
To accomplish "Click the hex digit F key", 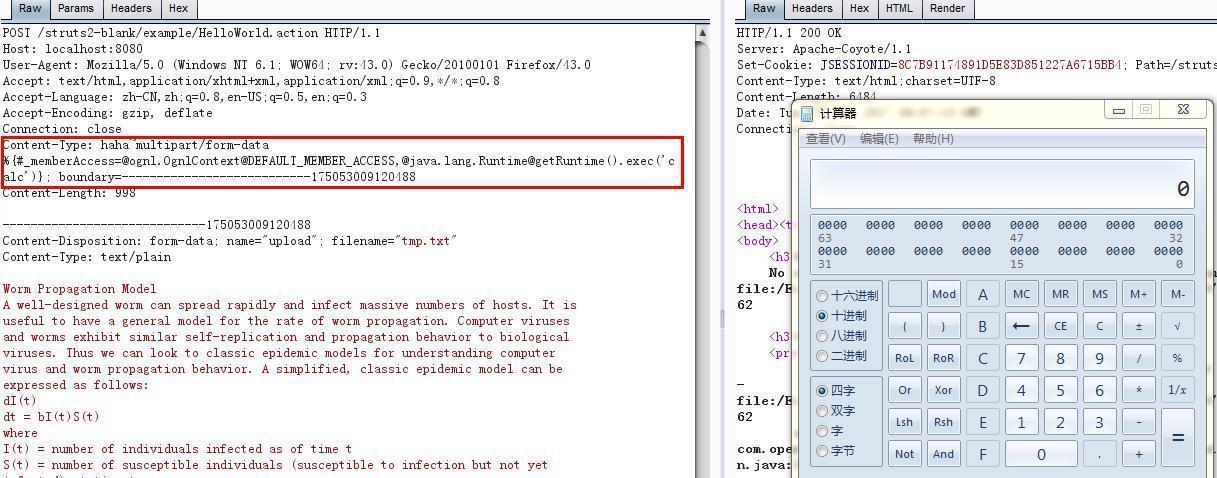I will [x=982, y=454].
